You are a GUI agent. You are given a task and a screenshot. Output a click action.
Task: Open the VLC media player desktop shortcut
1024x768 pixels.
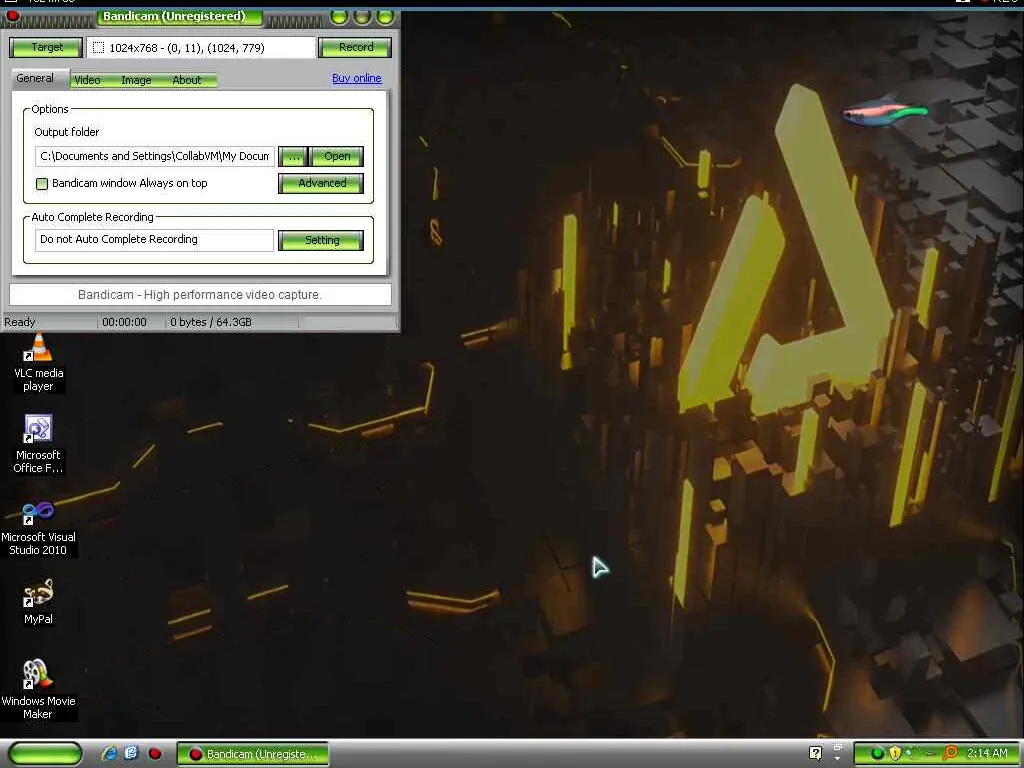pyautogui.click(x=39, y=362)
